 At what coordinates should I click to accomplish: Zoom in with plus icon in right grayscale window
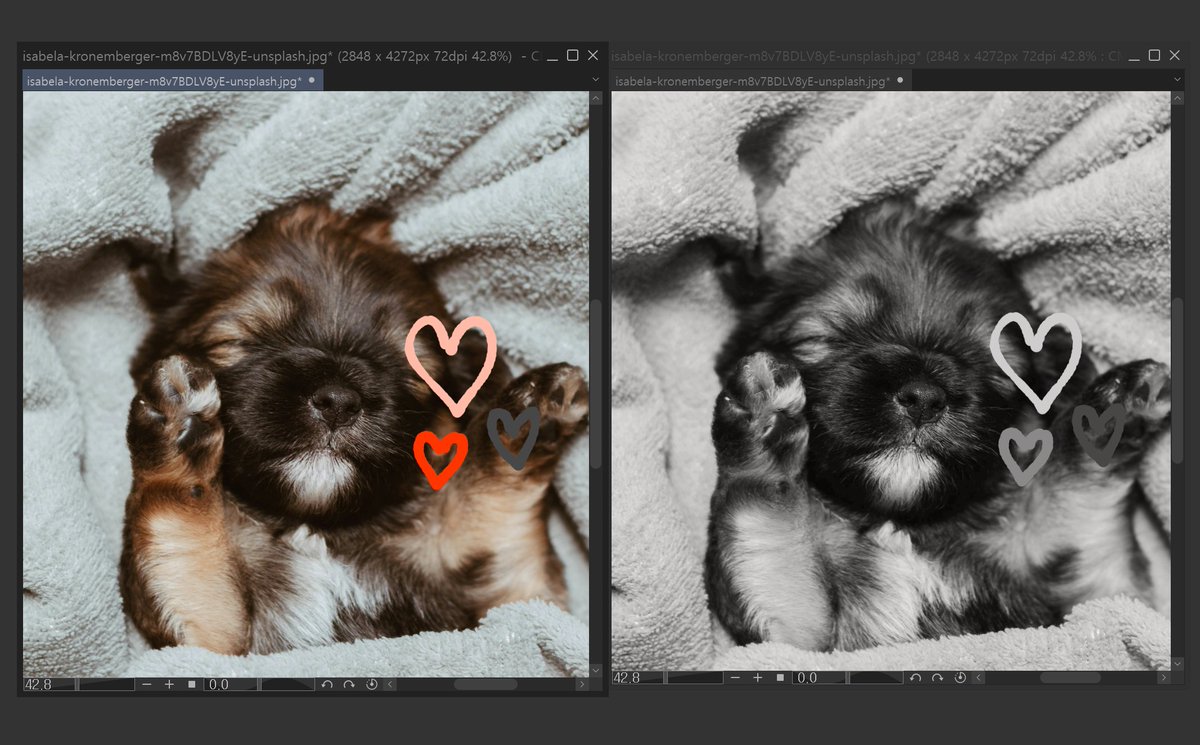[757, 678]
